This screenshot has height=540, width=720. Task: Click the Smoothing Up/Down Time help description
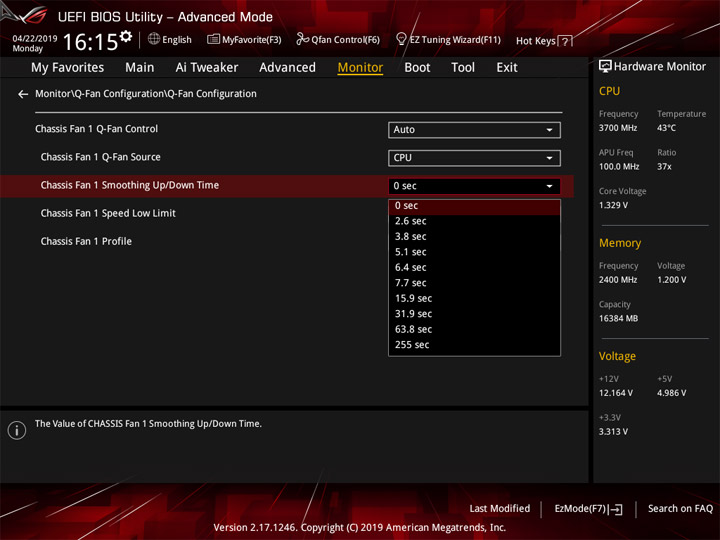[148, 424]
